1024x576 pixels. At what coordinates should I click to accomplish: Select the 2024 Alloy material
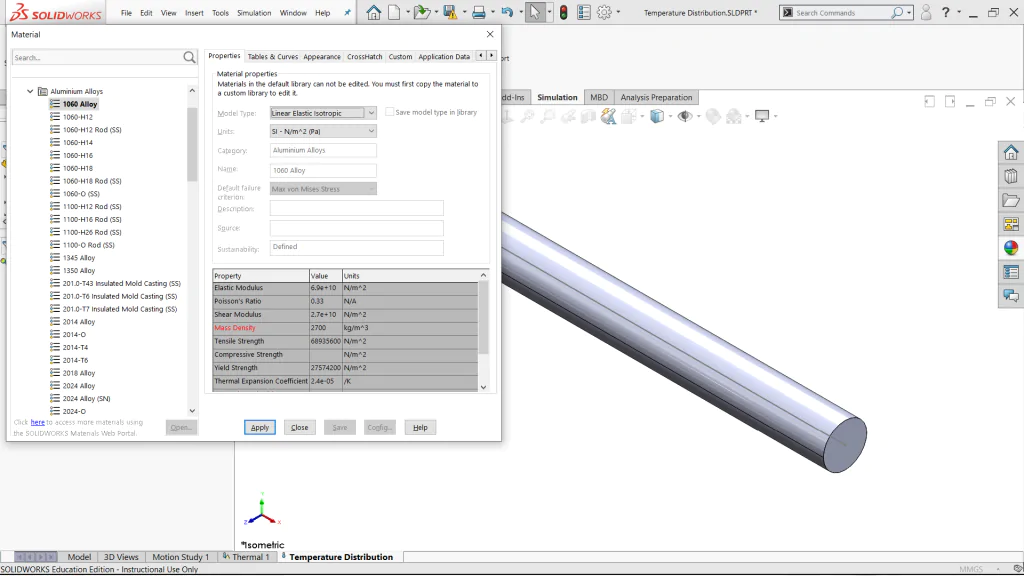79,386
